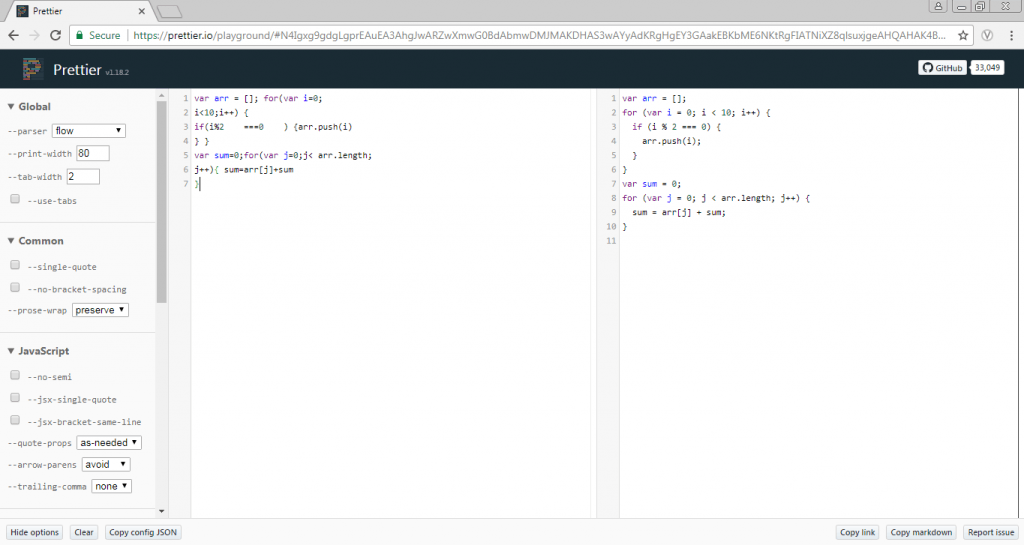The image size is (1024, 545).
Task: Go back with the browser back arrow
Action: (x=14, y=35)
